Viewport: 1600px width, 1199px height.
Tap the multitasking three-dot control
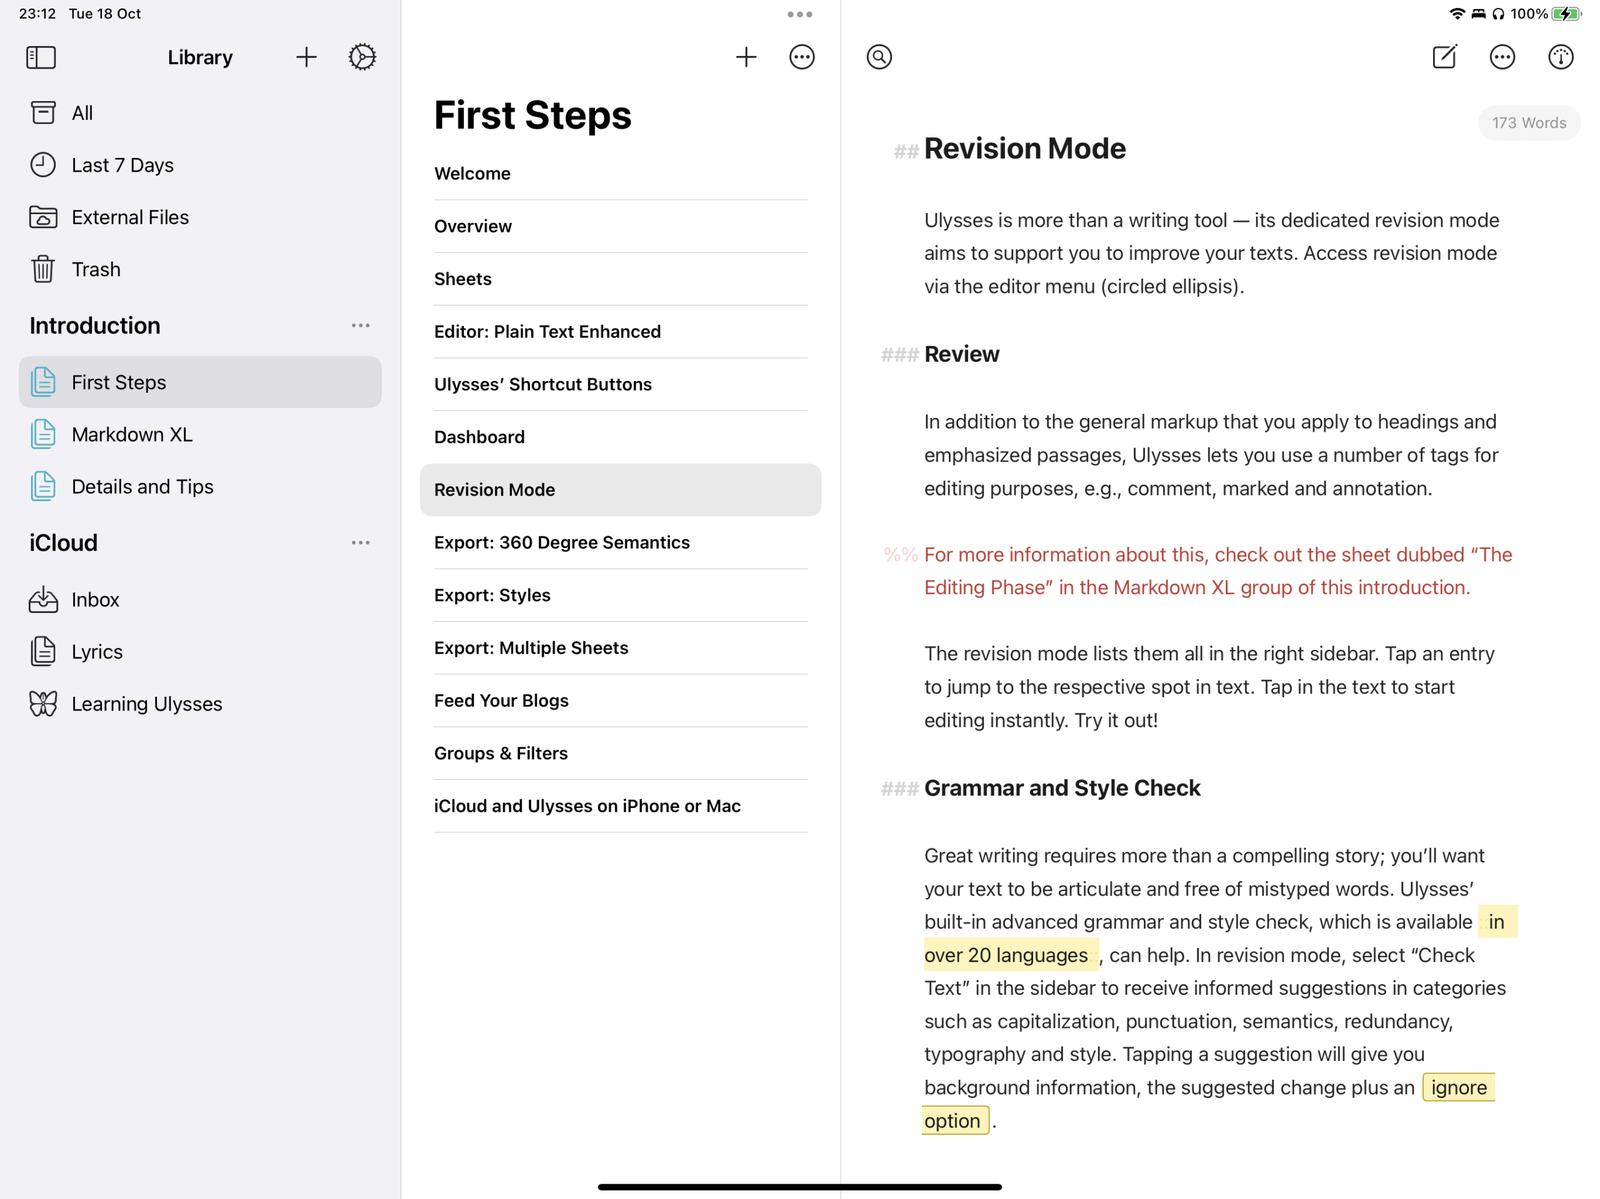[800, 14]
